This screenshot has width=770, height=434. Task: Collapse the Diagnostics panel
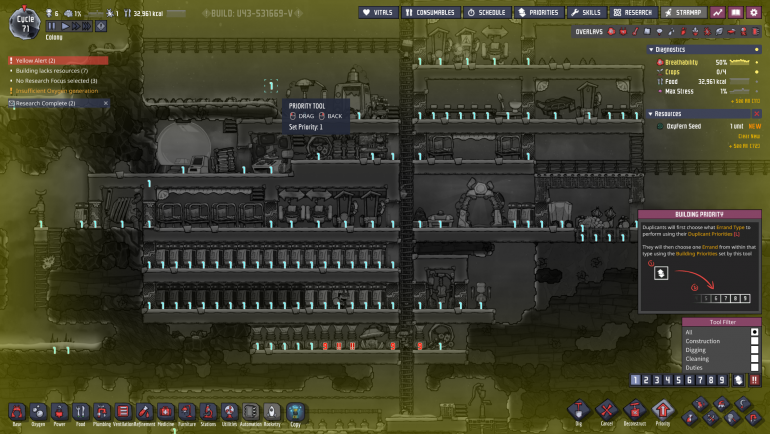(651, 50)
